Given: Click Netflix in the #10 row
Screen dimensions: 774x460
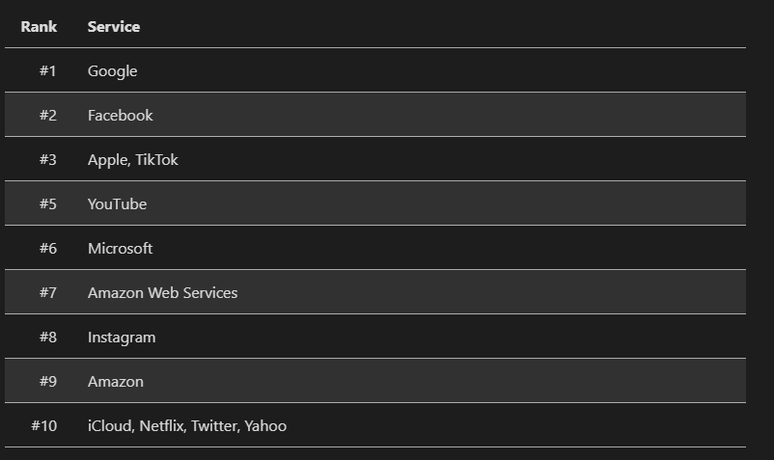Looking at the screenshot, I should pos(162,426).
